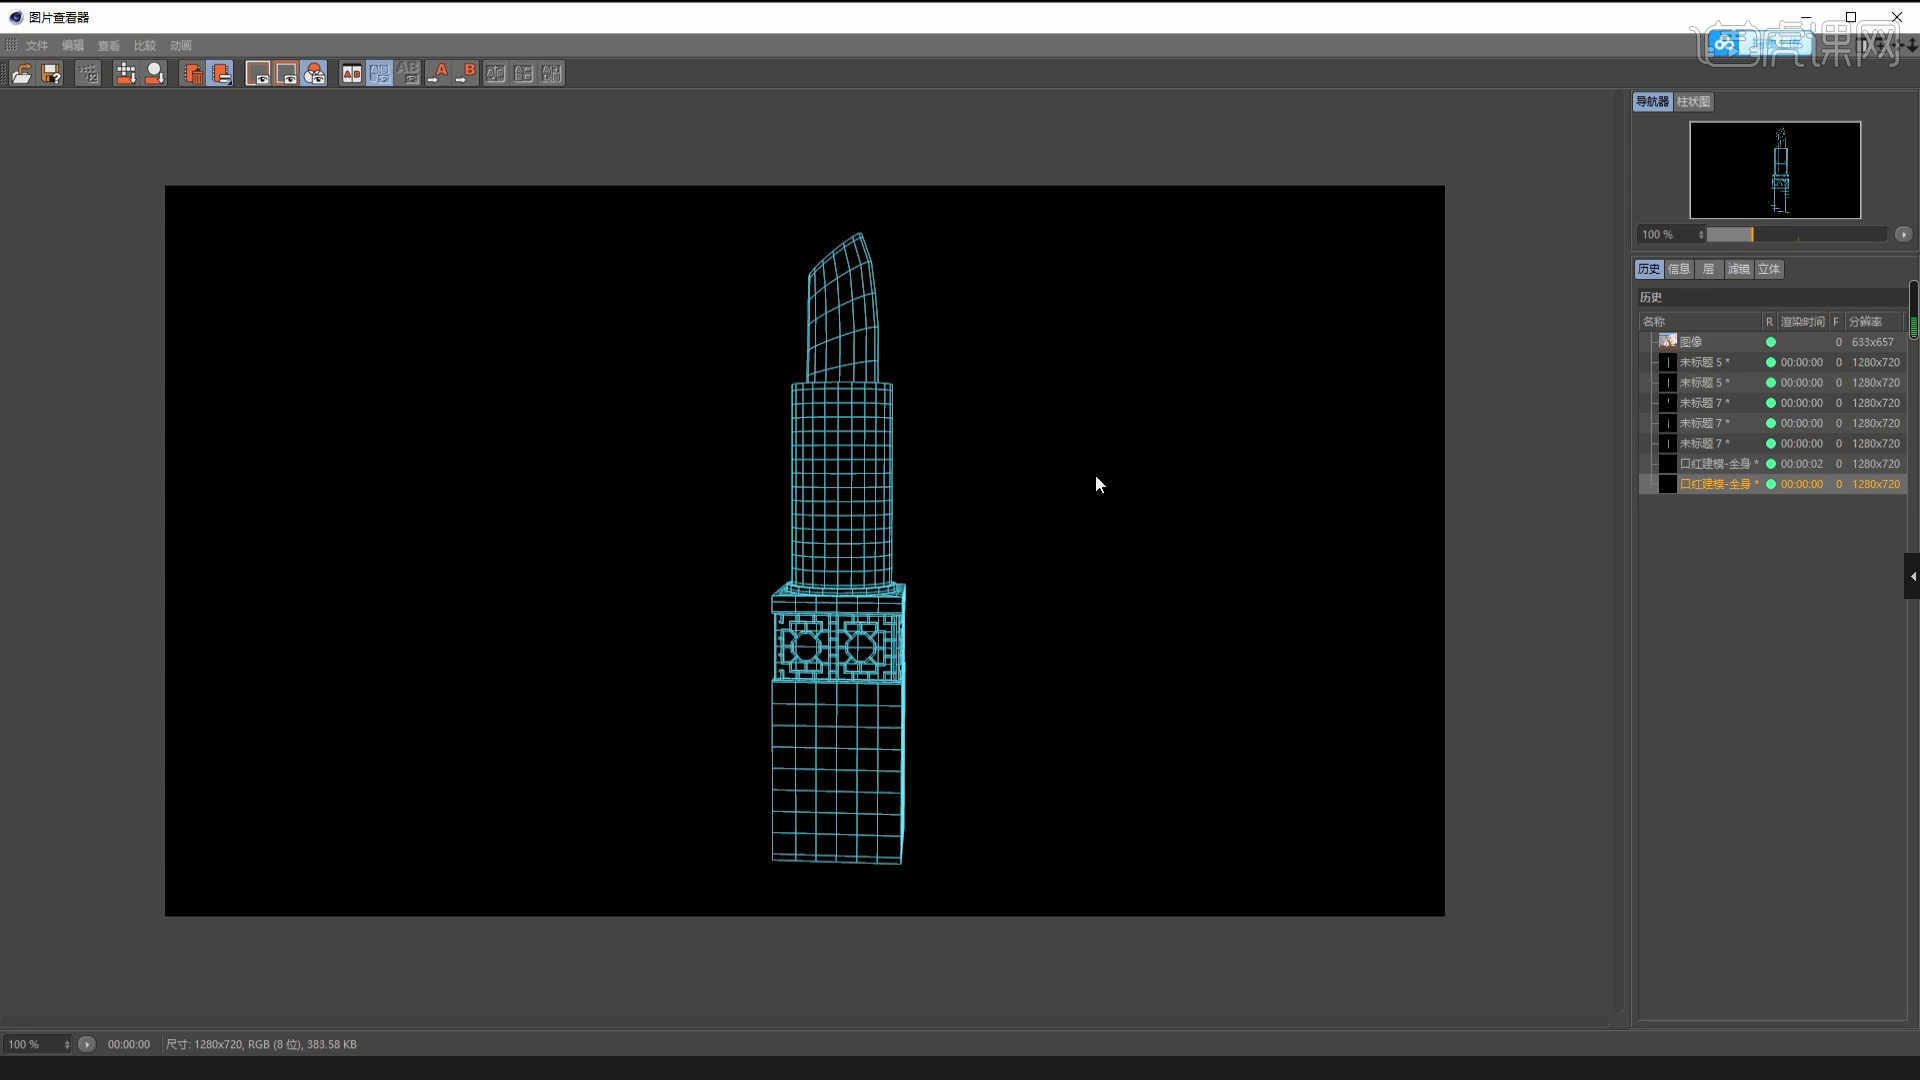1920x1080 pixels.
Task: Click the navigator zoom slider
Action: coord(1797,234)
